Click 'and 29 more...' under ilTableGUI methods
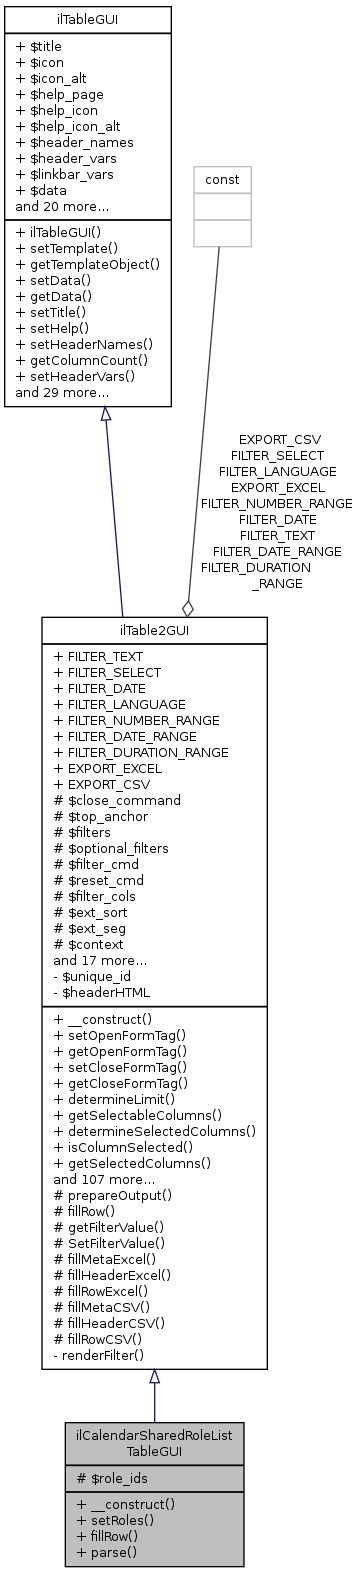 point(62,393)
